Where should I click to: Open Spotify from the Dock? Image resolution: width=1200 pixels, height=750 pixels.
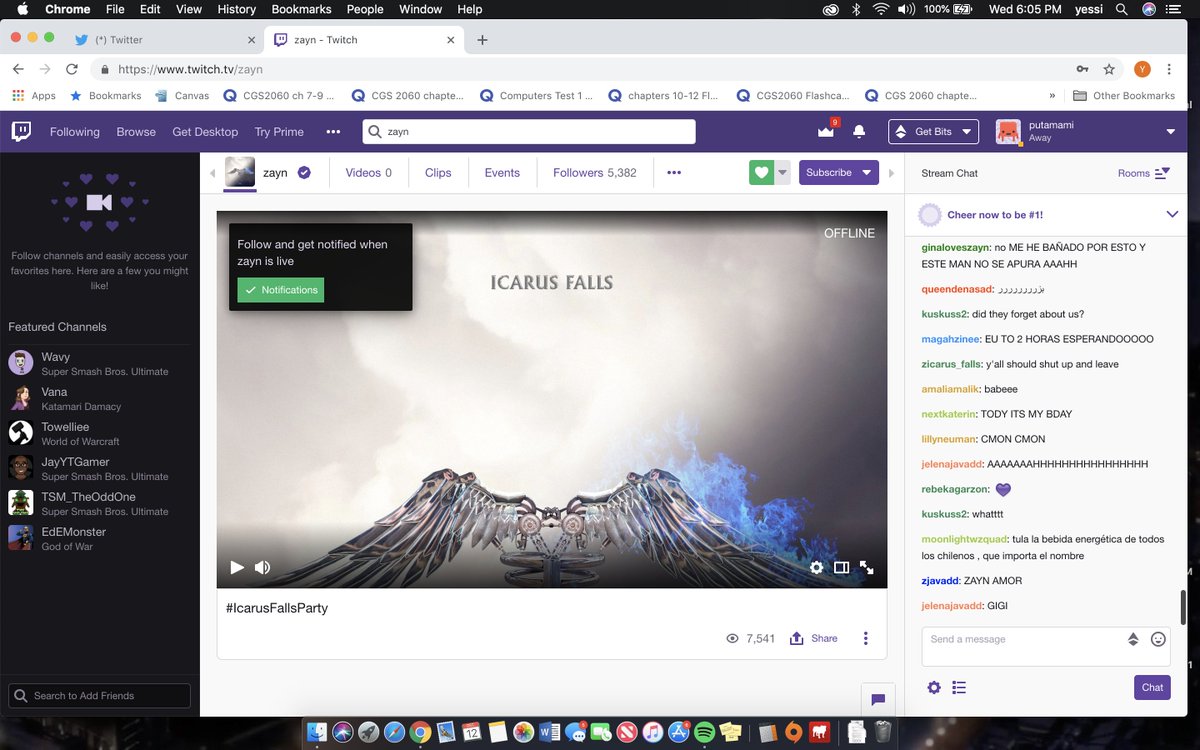pyautogui.click(x=703, y=732)
